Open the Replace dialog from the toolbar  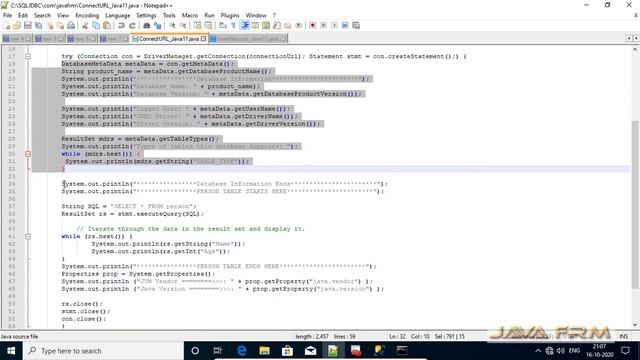(x=157, y=25)
